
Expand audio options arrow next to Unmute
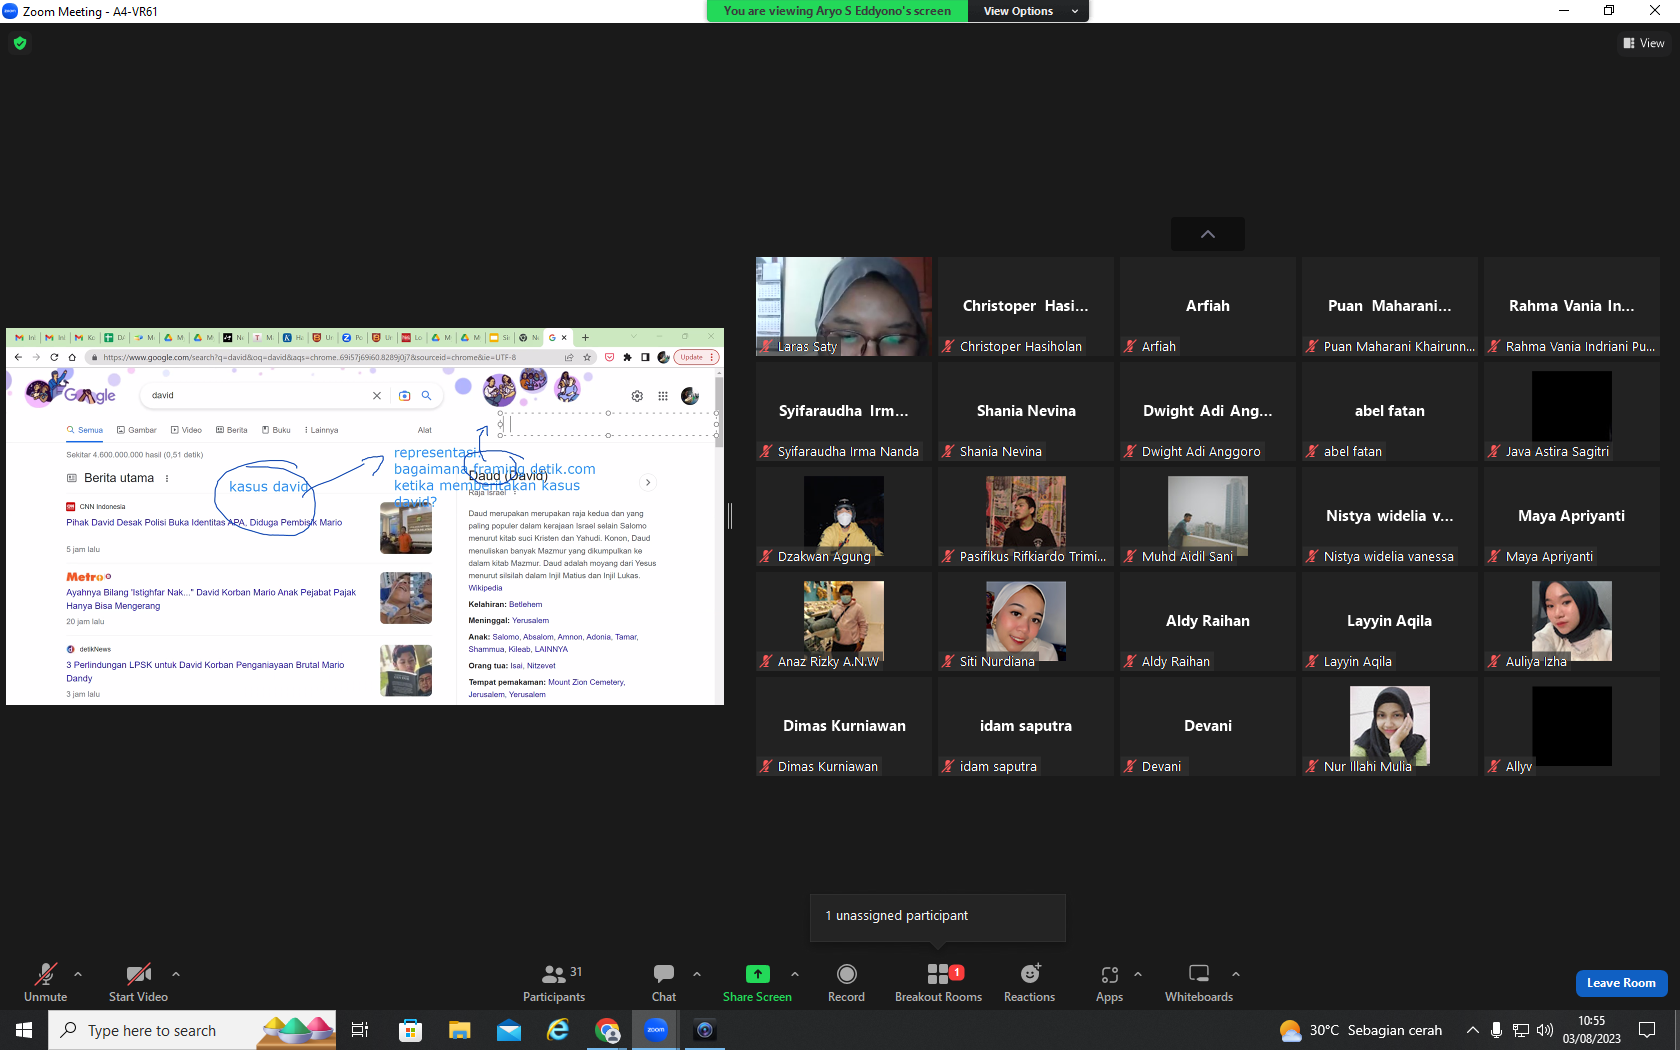click(x=78, y=973)
